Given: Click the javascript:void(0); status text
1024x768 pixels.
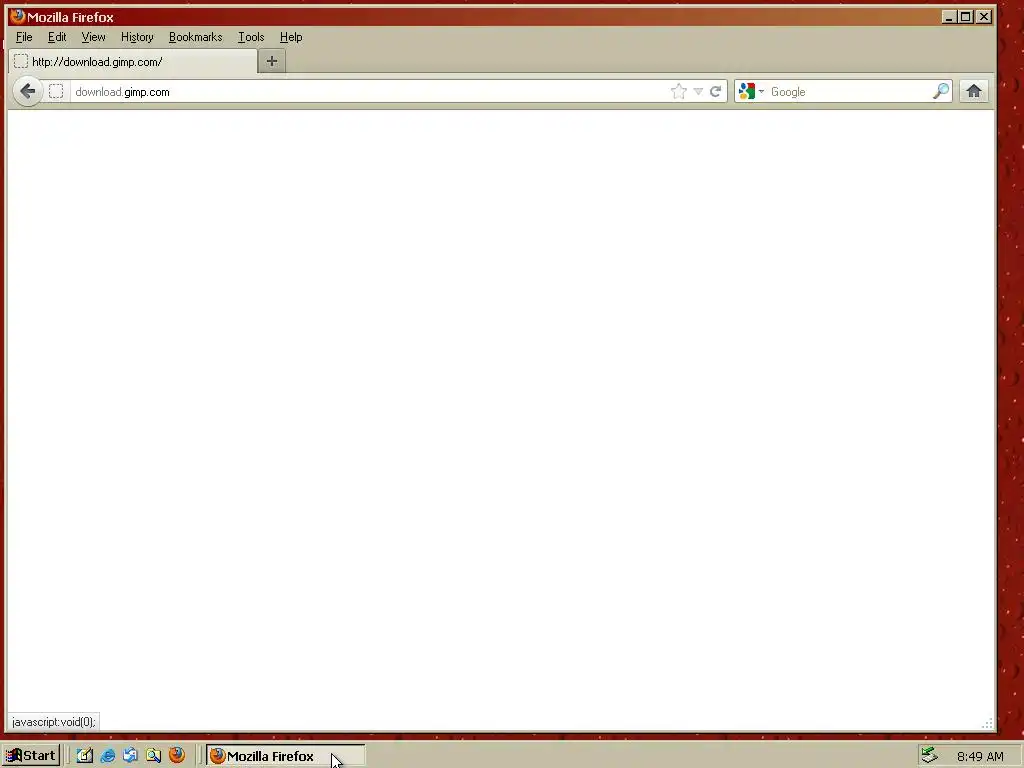Looking at the screenshot, I should pos(54,722).
